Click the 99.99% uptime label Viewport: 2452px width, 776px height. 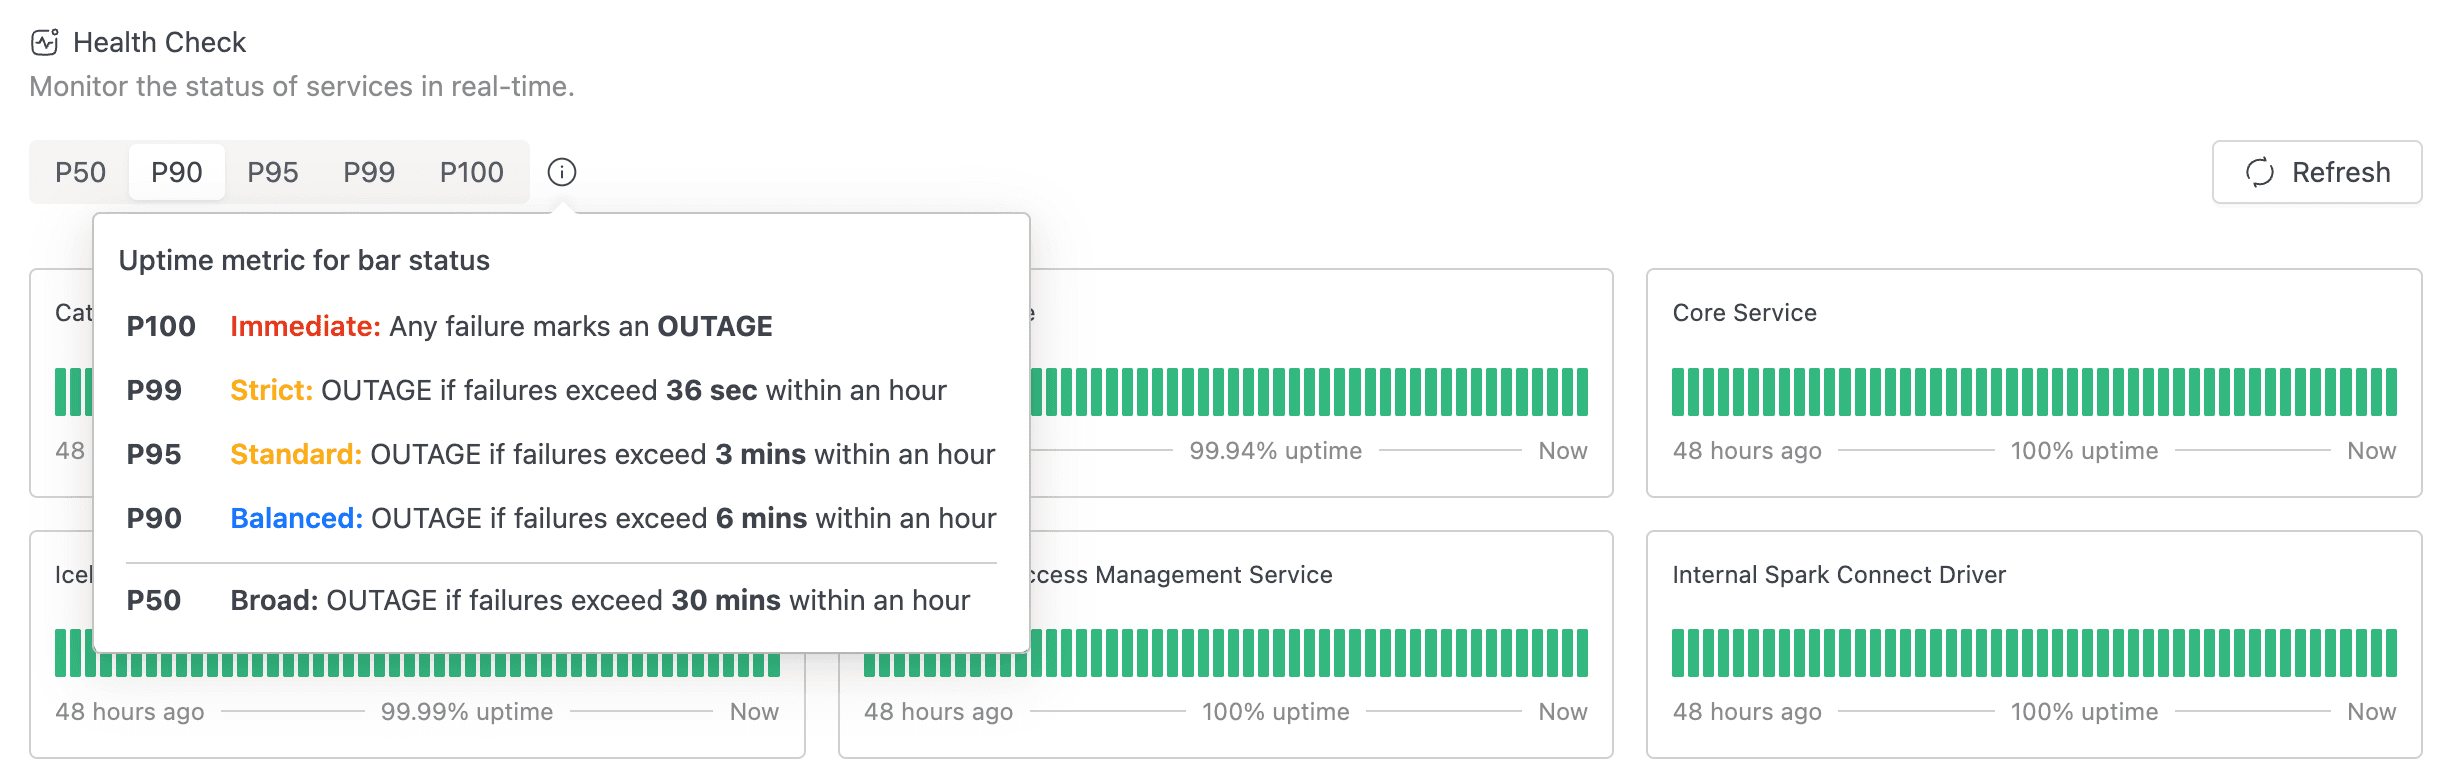(x=466, y=712)
